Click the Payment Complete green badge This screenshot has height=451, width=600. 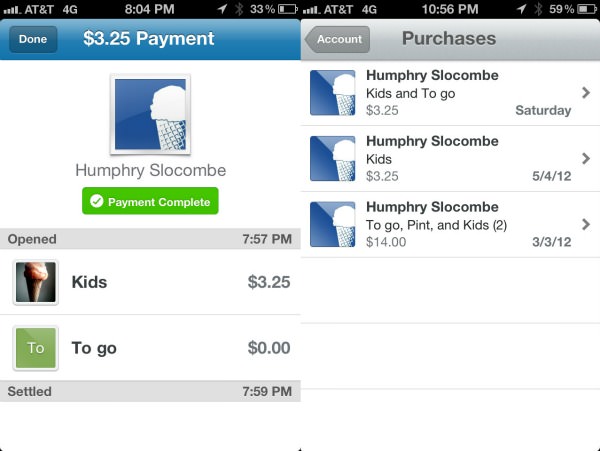[x=150, y=201]
